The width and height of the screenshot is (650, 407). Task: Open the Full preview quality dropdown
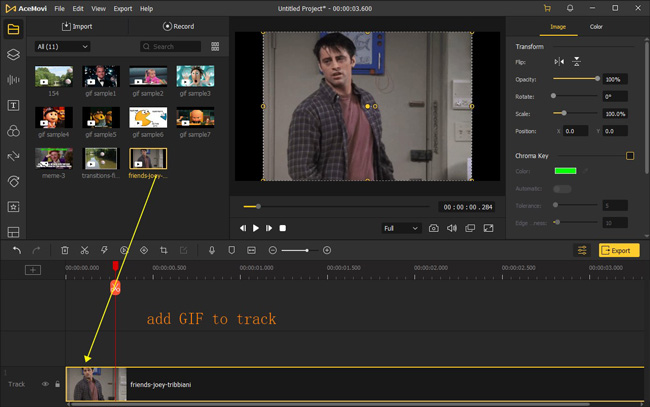(401, 228)
